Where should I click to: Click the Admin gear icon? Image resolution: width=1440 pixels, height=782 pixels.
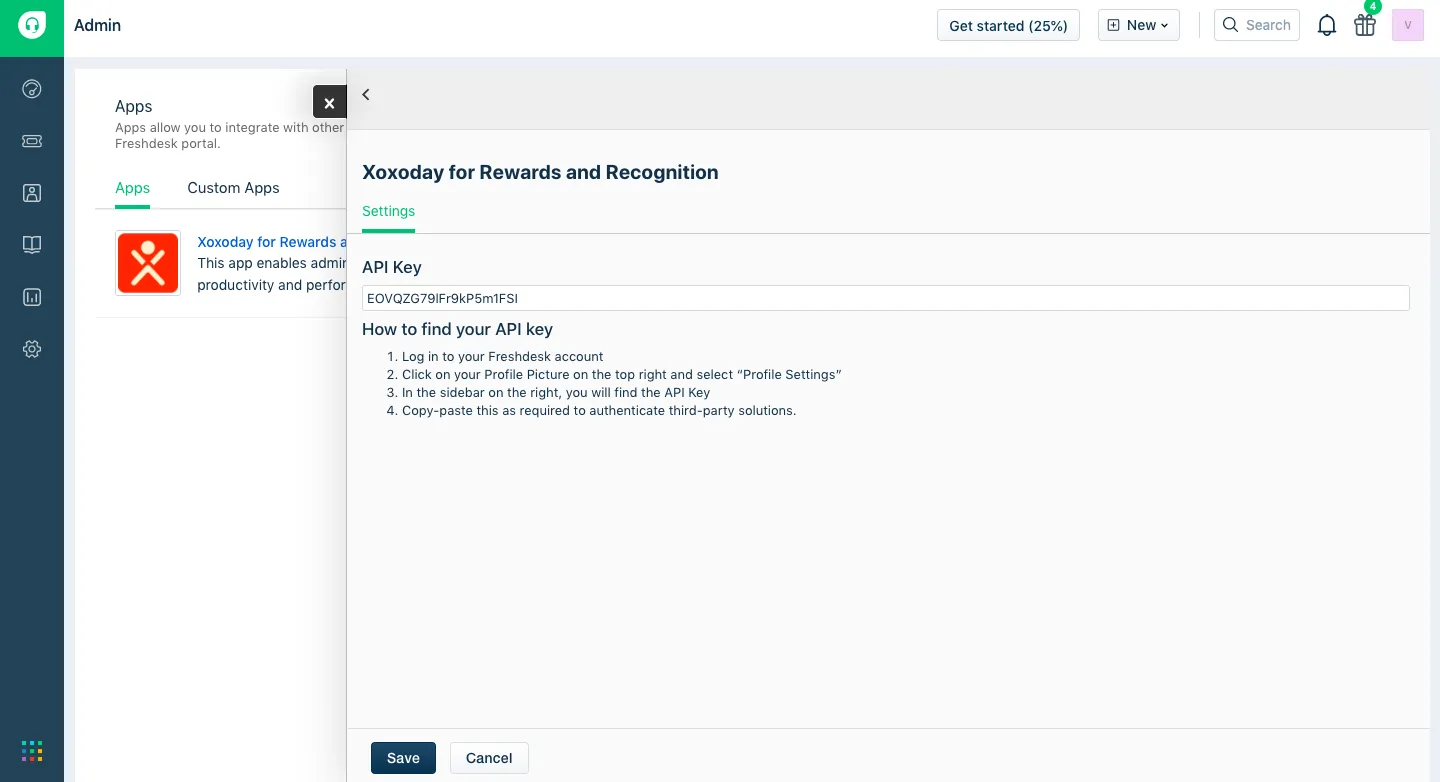(32, 349)
